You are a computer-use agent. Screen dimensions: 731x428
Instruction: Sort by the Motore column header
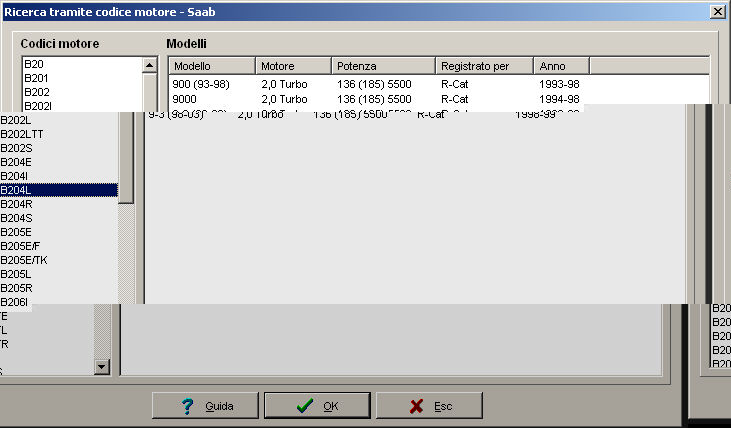click(x=293, y=66)
